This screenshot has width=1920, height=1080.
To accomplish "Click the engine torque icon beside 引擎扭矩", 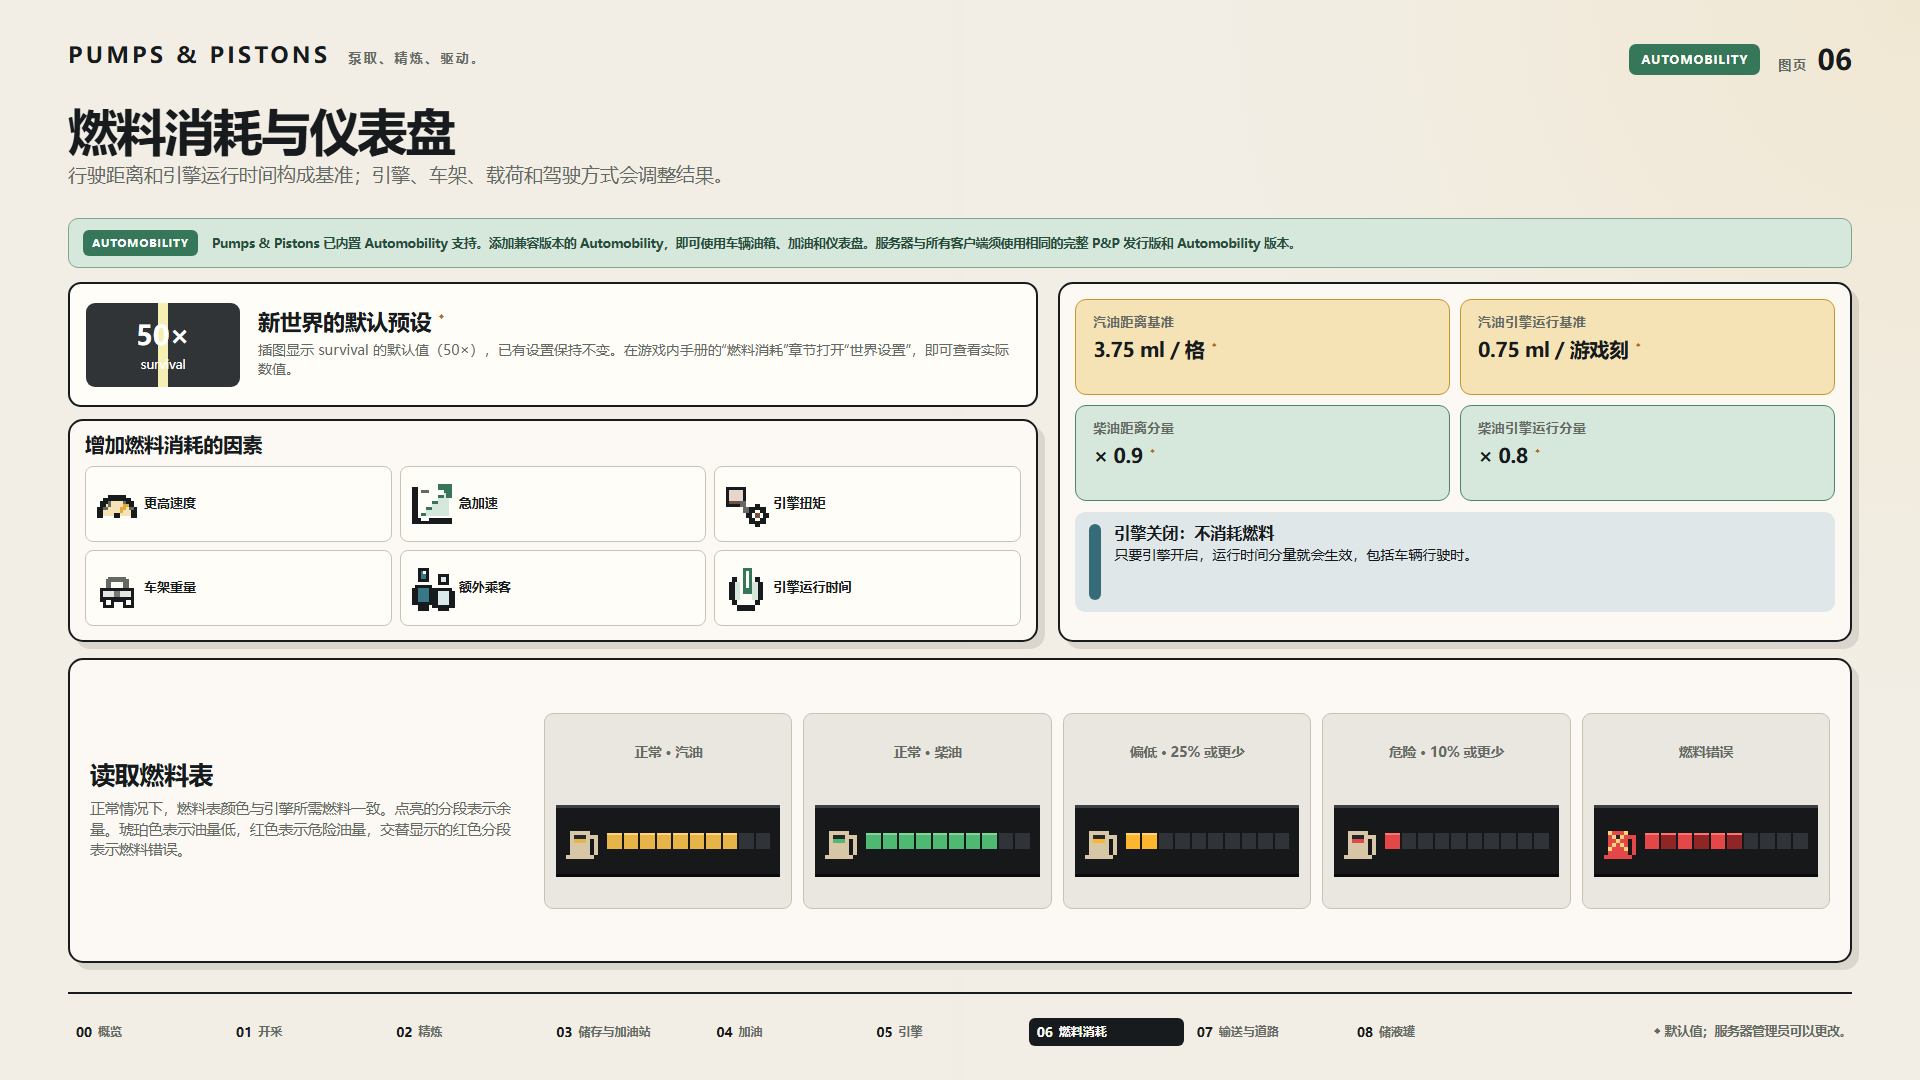I will coord(746,505).
